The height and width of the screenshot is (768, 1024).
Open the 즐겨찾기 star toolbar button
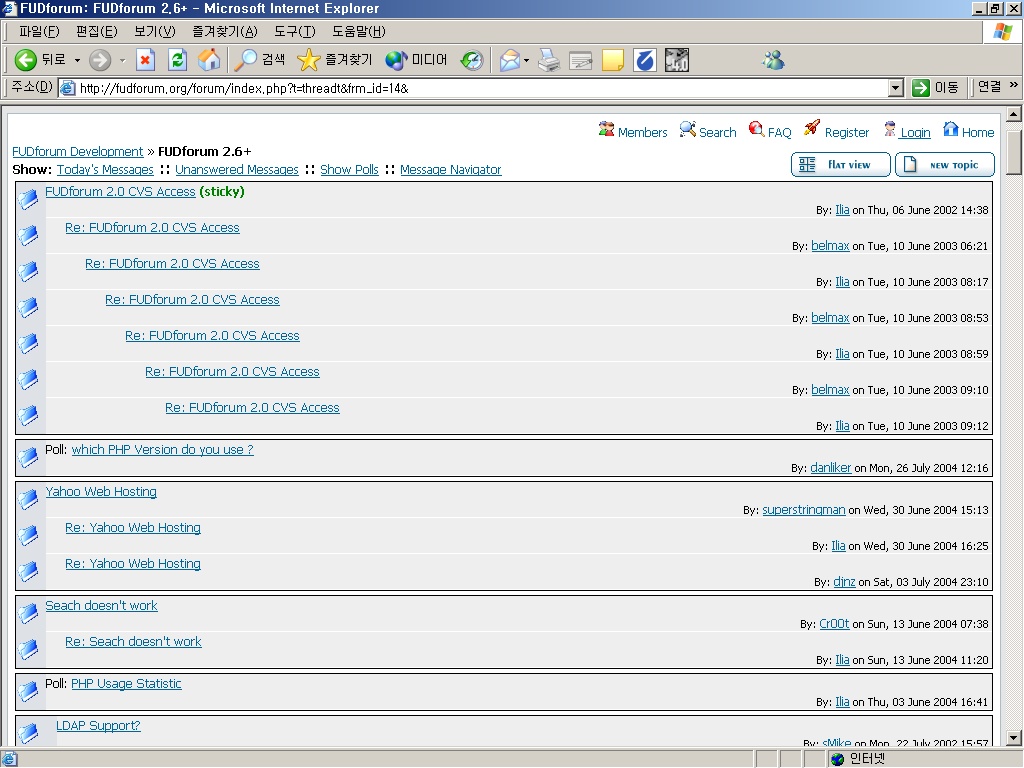pyautogui.click(x=334, y=60)
